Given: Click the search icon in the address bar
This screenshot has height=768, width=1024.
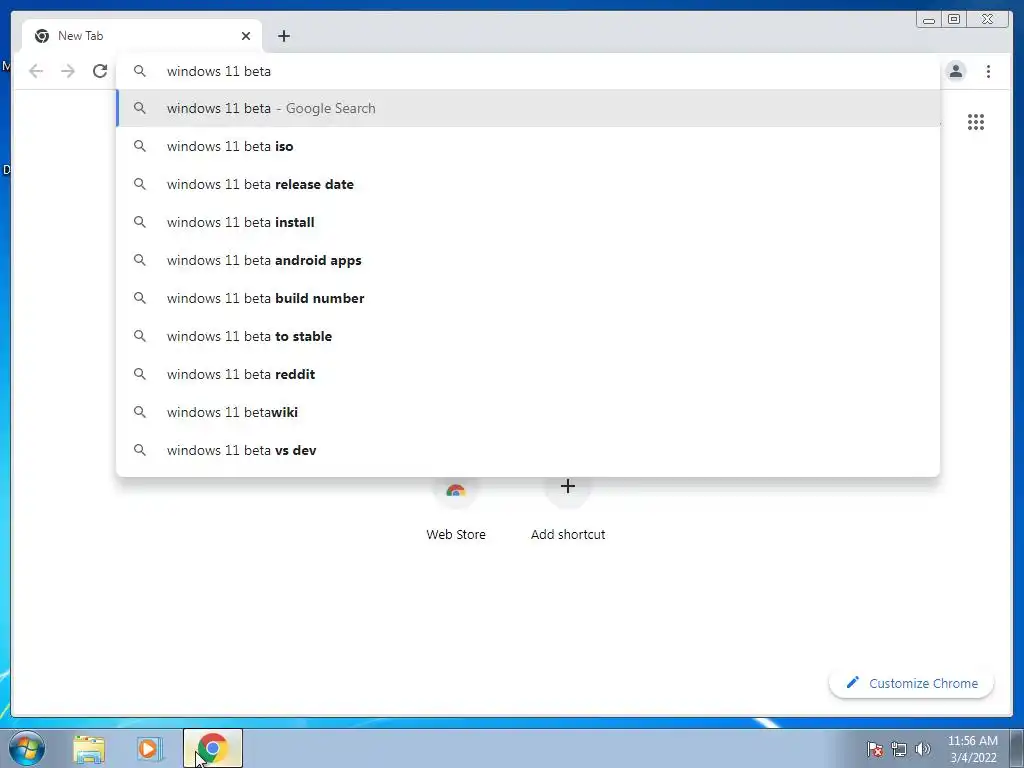Looking at the screenshot, I should [x=140, y=71].
